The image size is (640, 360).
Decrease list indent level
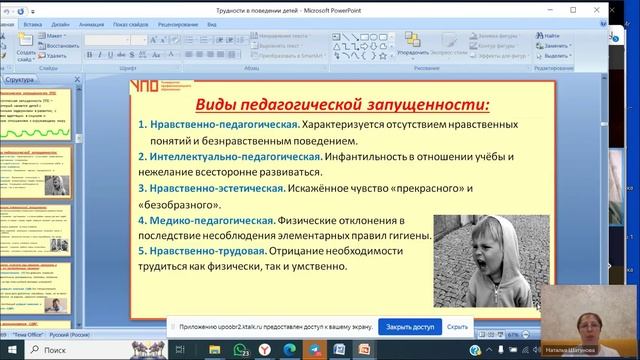pyautogui.click(x=220, y=40)
